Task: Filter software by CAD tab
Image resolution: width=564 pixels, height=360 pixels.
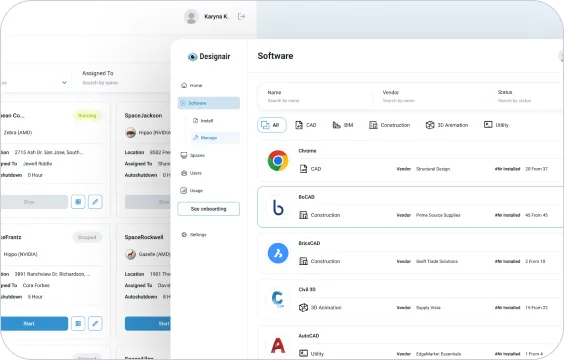Action: click(305, 125)
